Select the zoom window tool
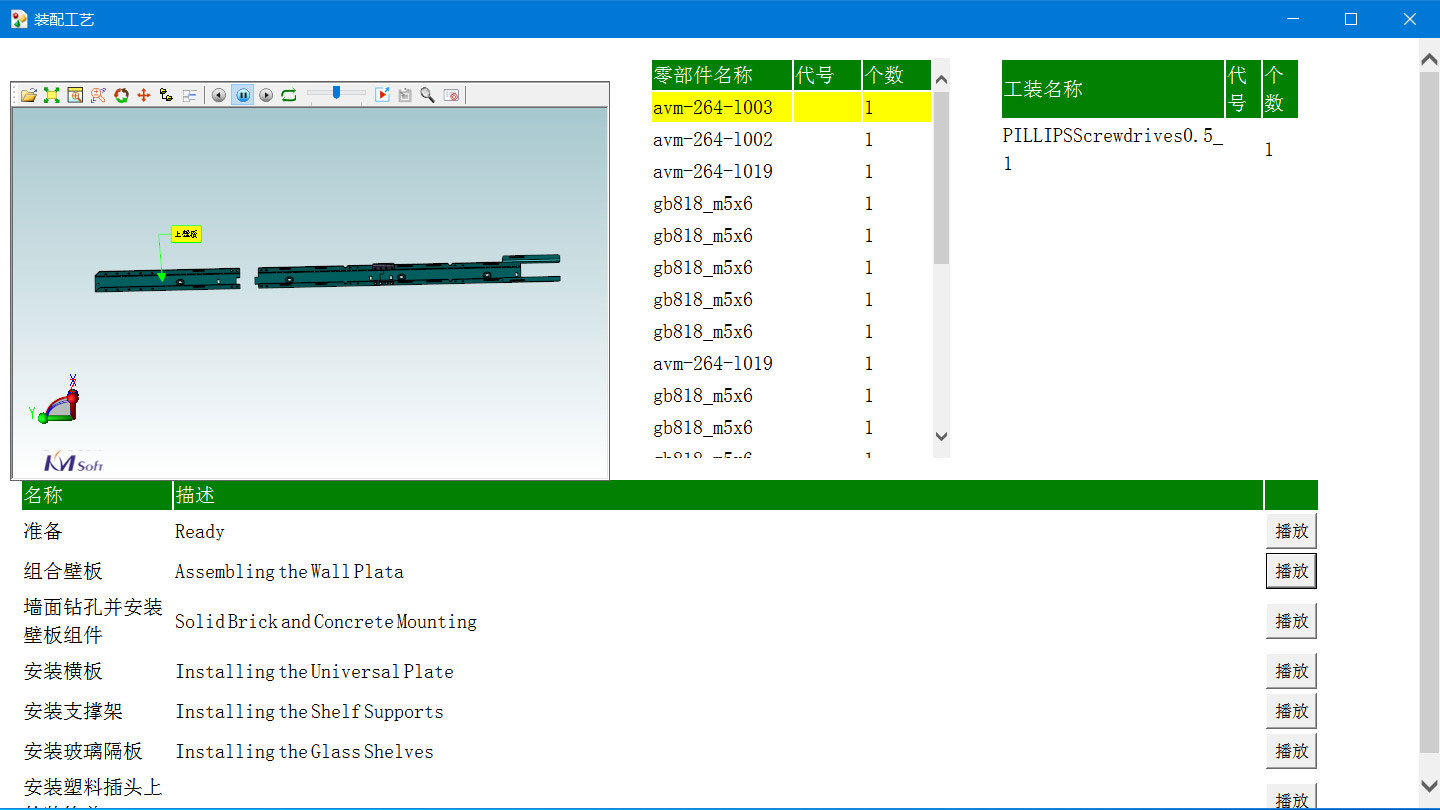1440x810 pixels. click(75, 95)
